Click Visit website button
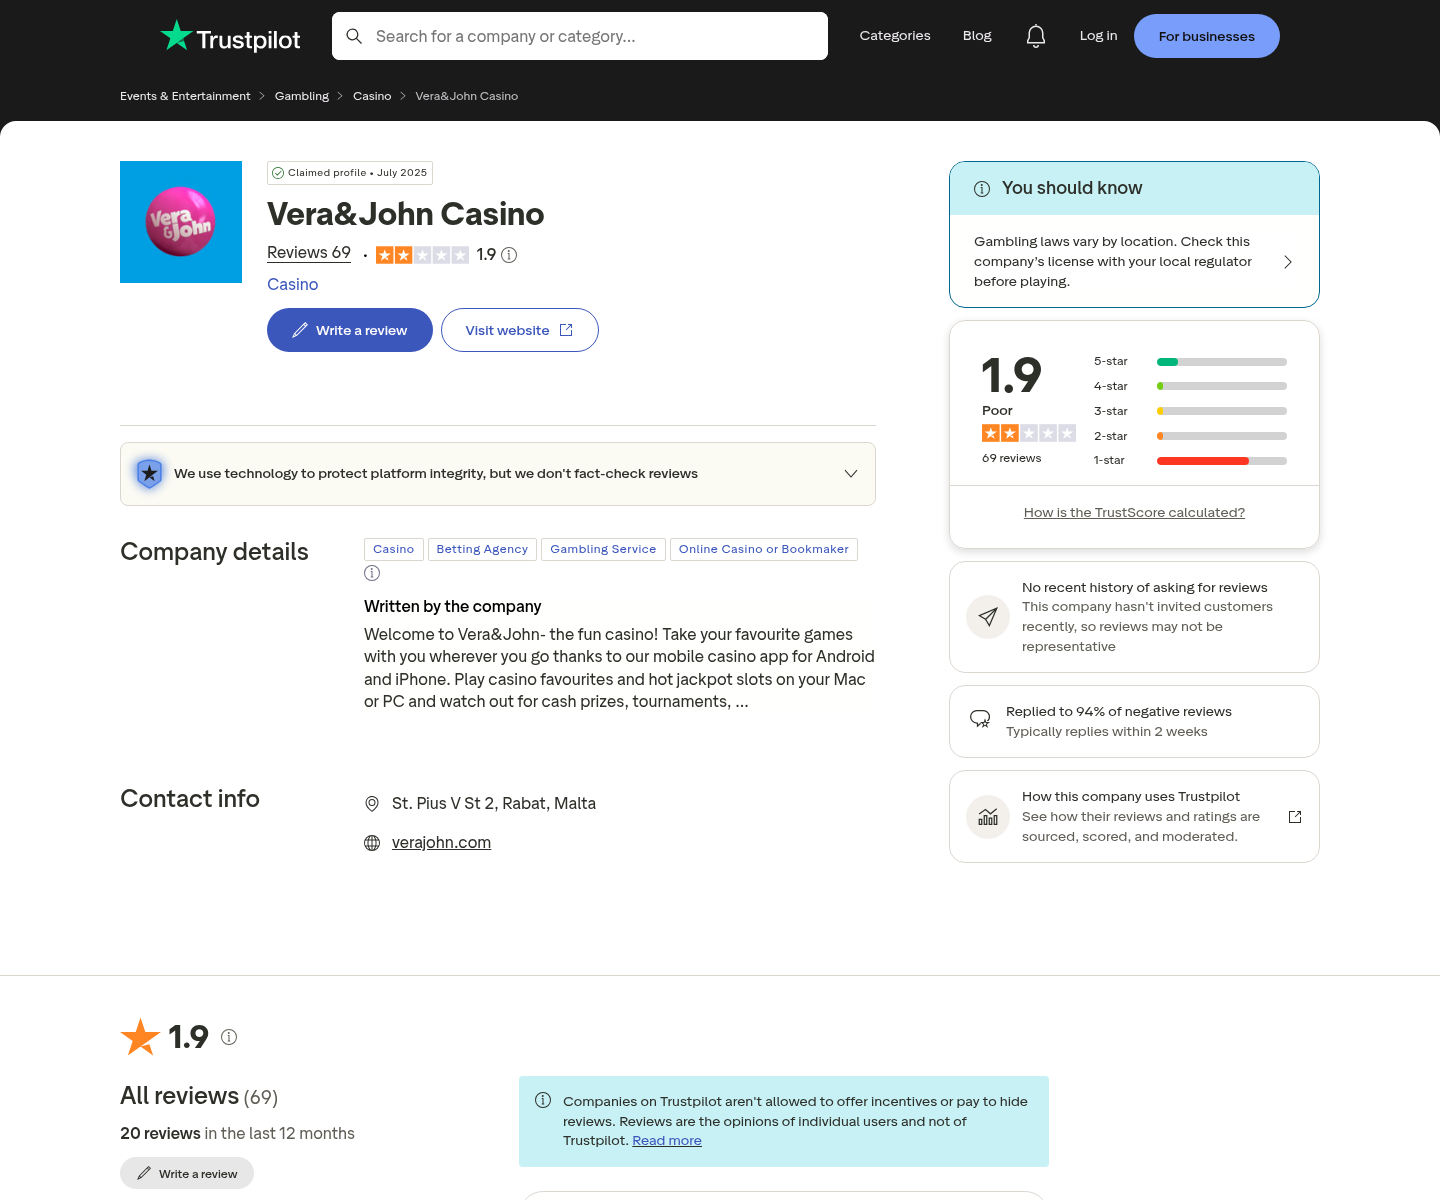The image size is (1440, 1200). (x=520, y=330)
